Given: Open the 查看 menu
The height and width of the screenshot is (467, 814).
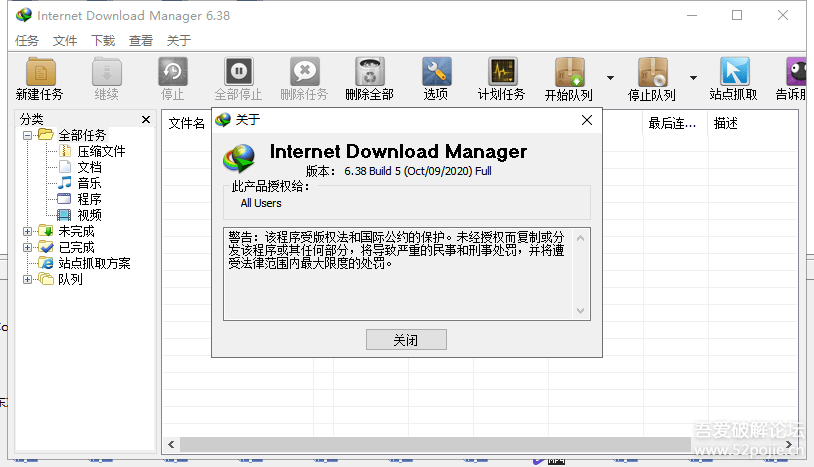Looking at the screenshot, I should click(x=141, y=40).
